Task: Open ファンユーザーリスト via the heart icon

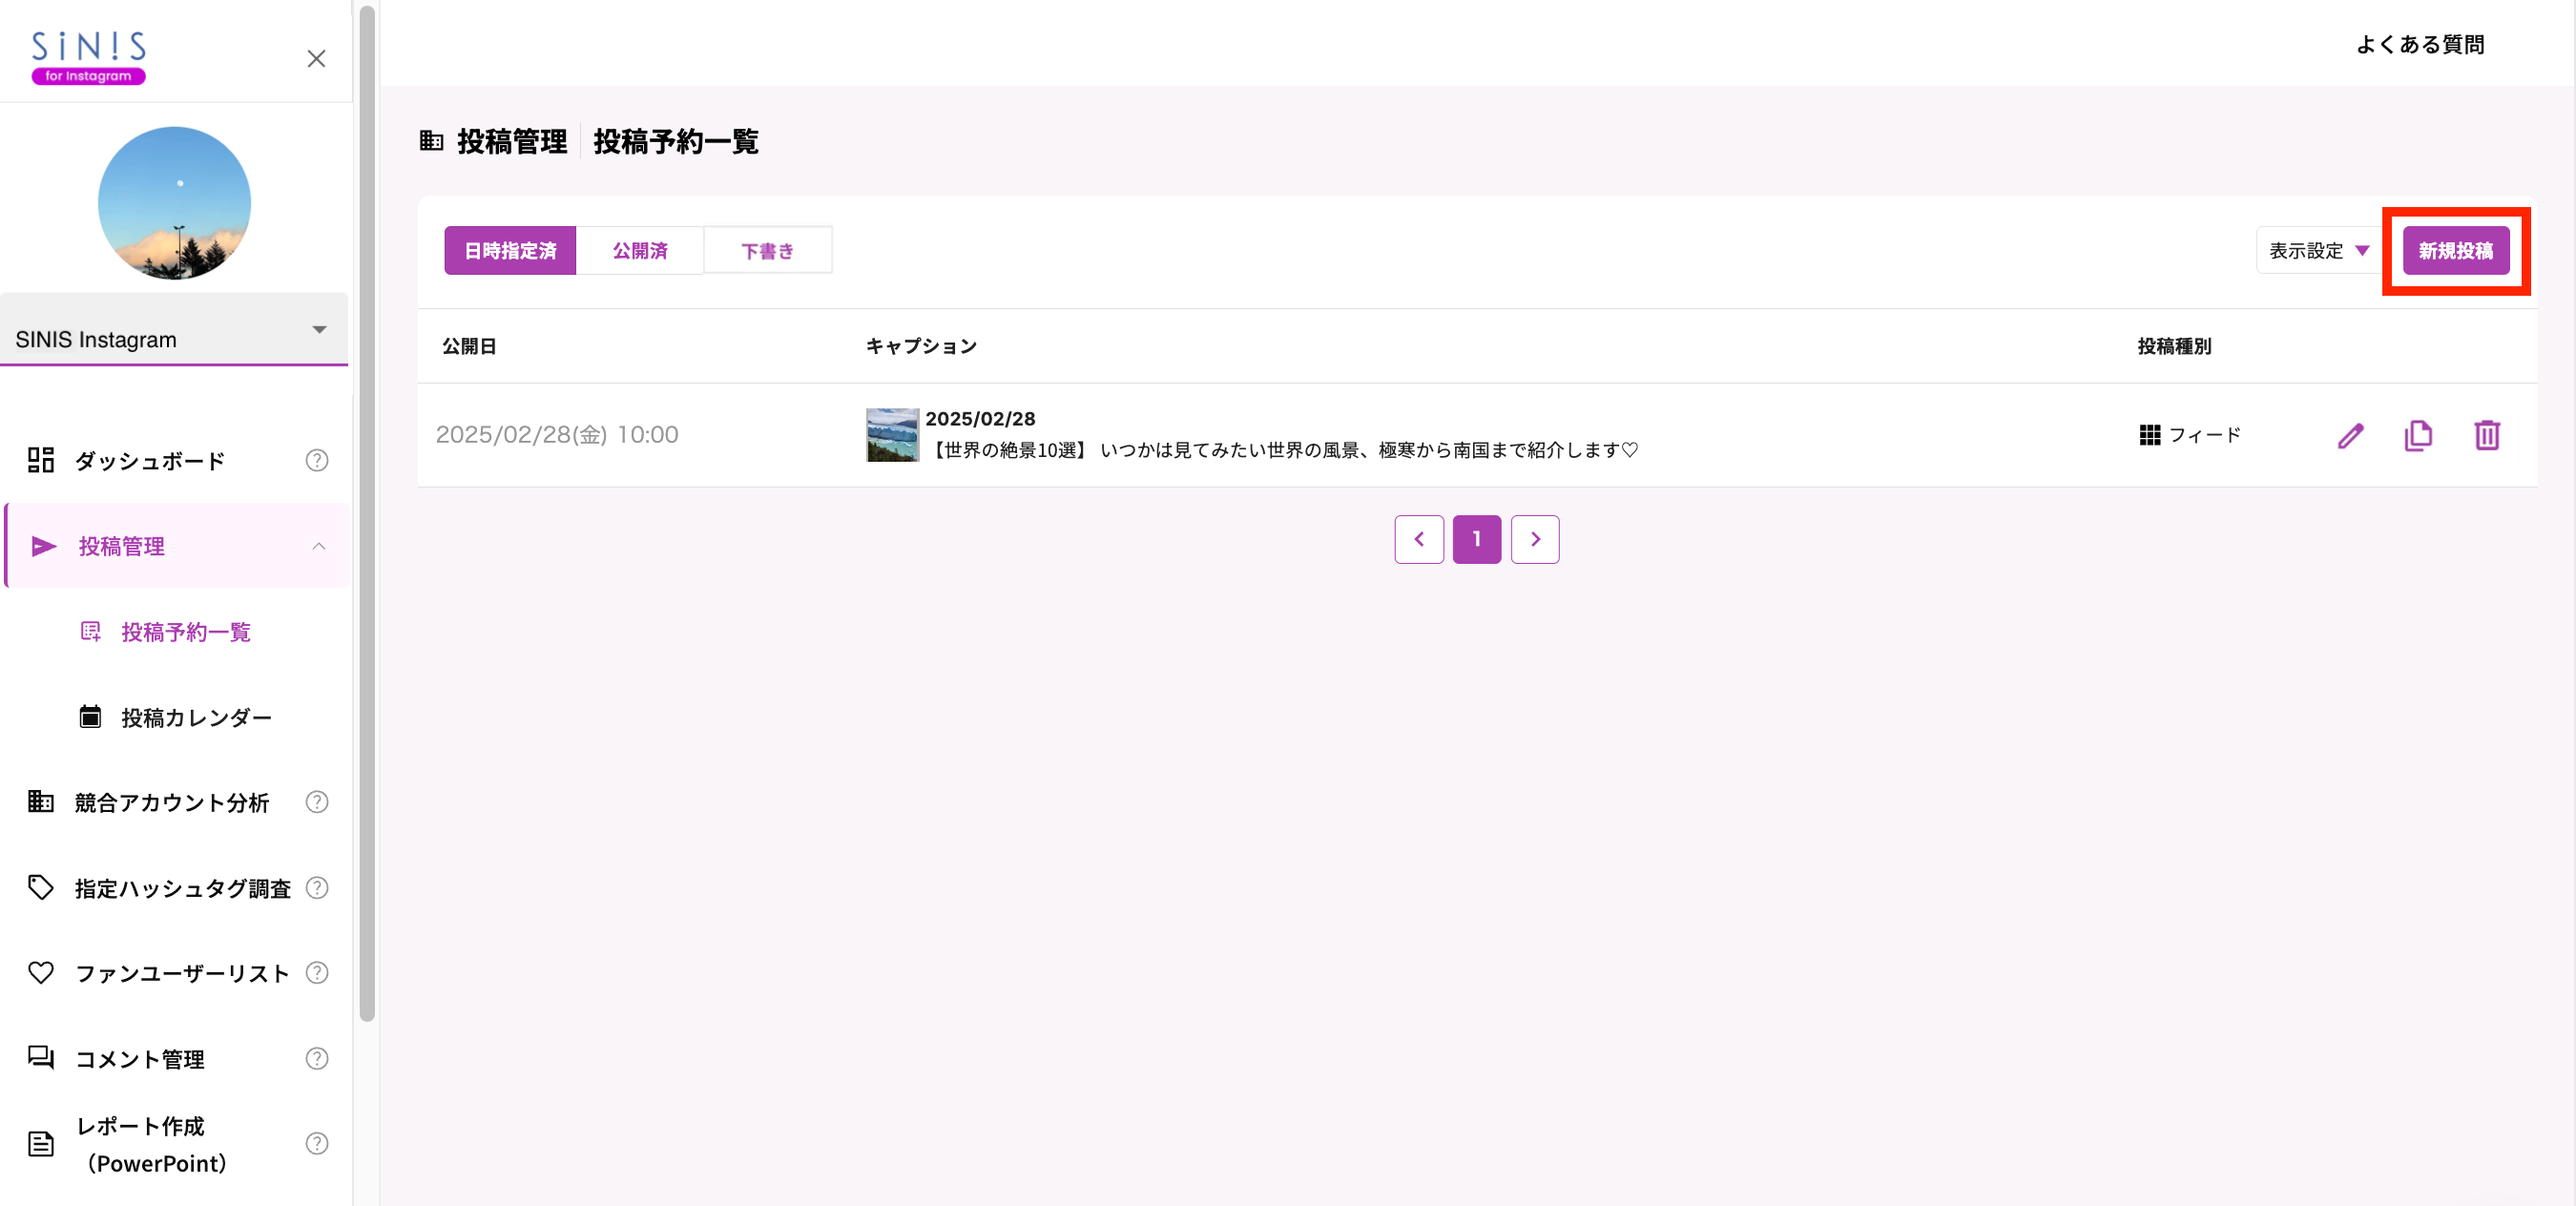Action: click(40, 972)
